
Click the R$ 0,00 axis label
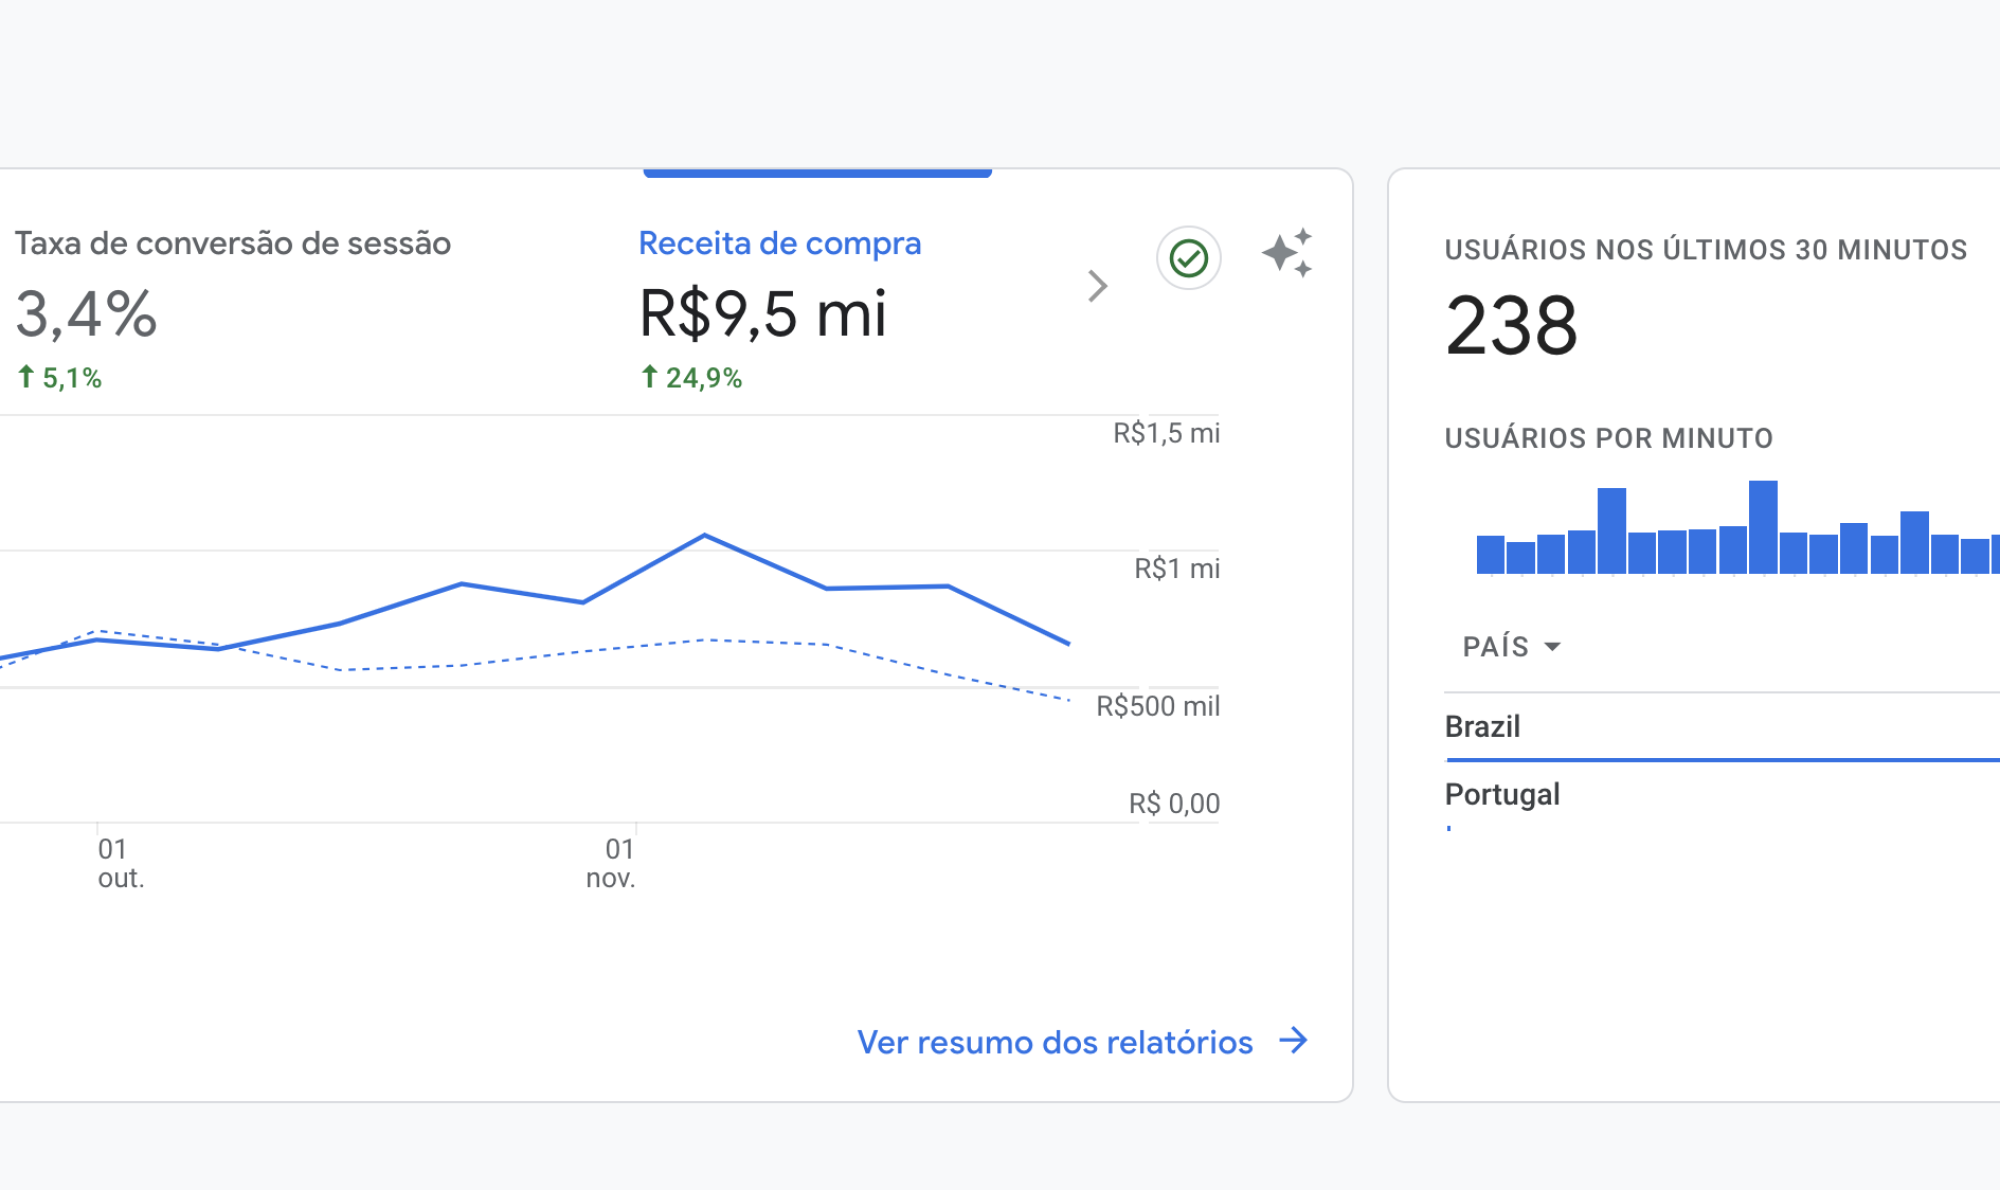(x=1174, y=803)
